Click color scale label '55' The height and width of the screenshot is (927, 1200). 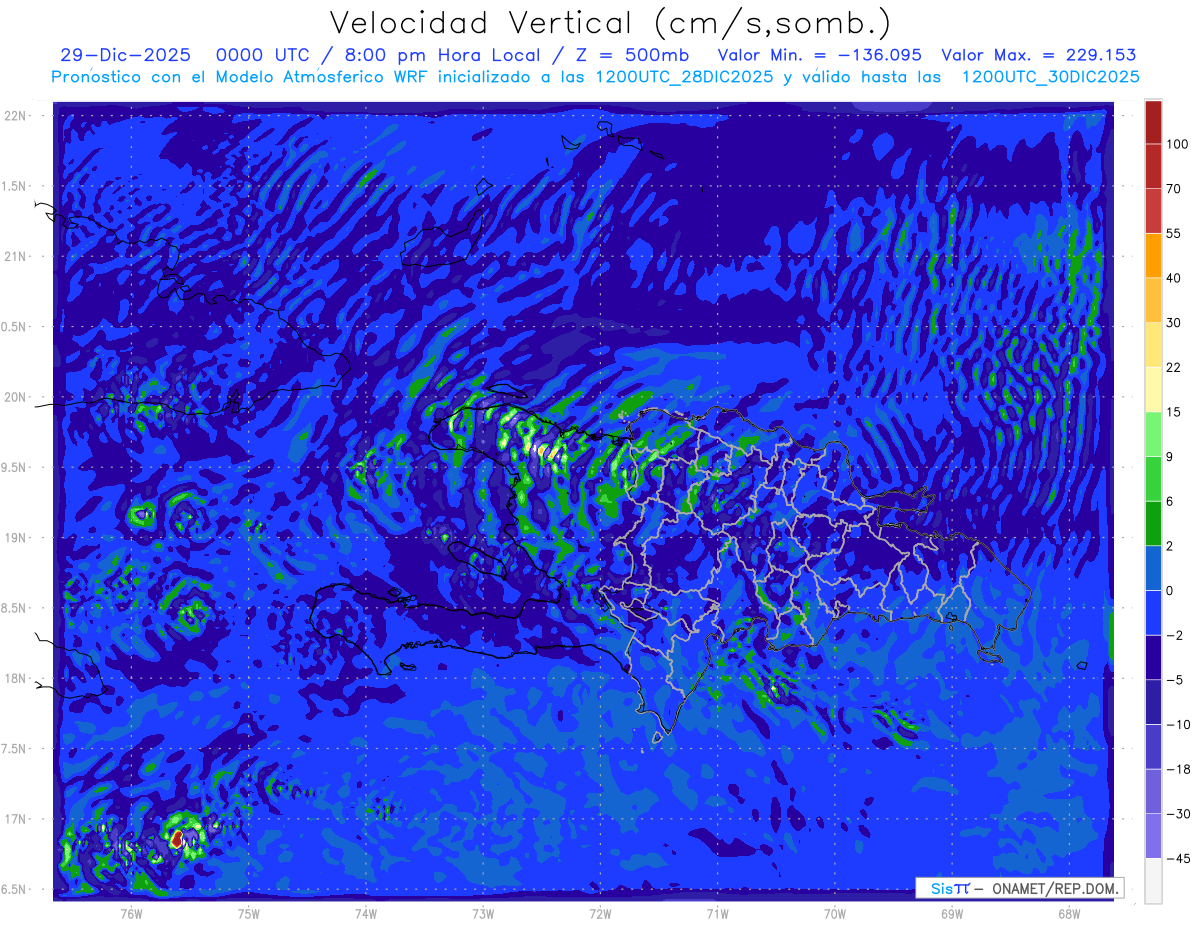(x=1174, y=233)
